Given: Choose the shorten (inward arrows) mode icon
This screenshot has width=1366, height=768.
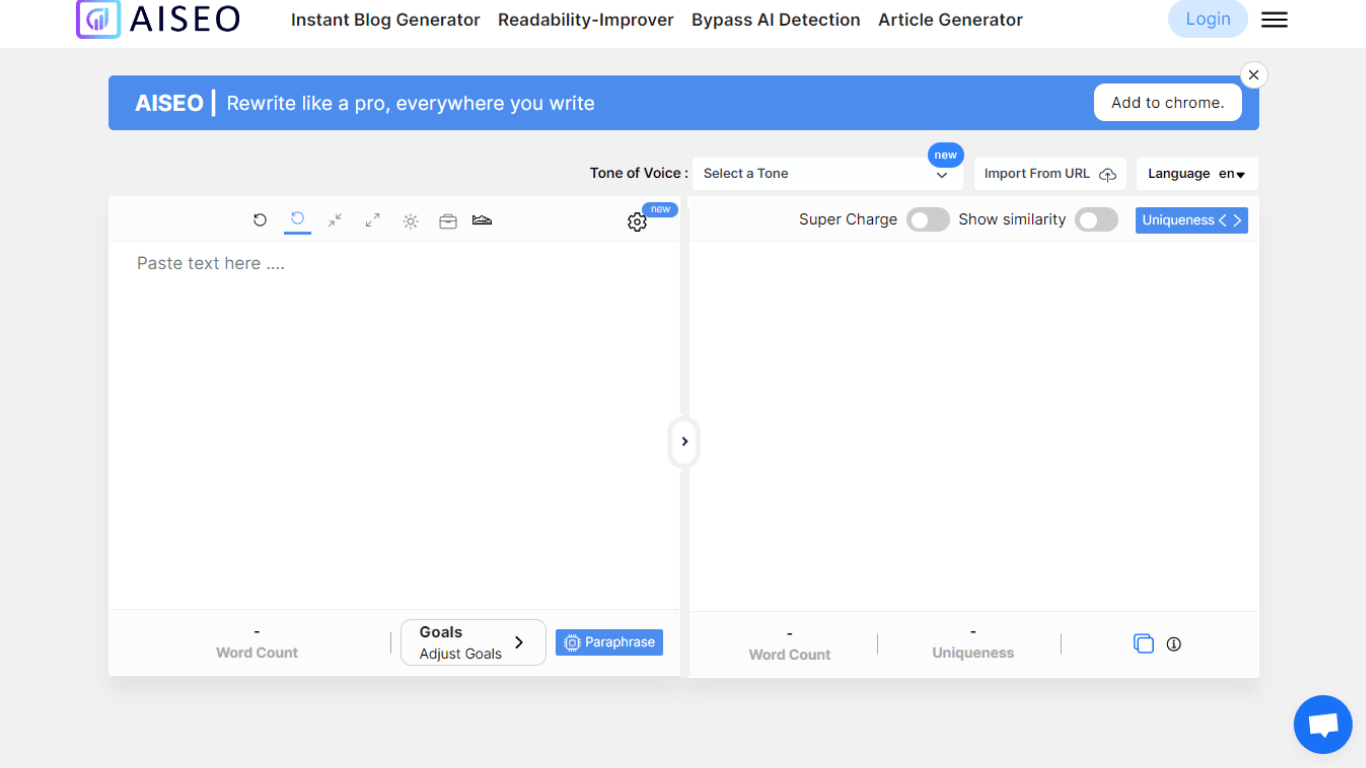Looking at the screenshot, I should pyautogui.click(x=335, y=220).
